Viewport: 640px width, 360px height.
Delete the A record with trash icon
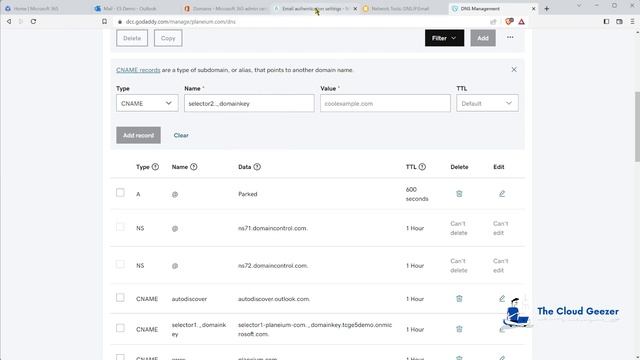[459, 194]
